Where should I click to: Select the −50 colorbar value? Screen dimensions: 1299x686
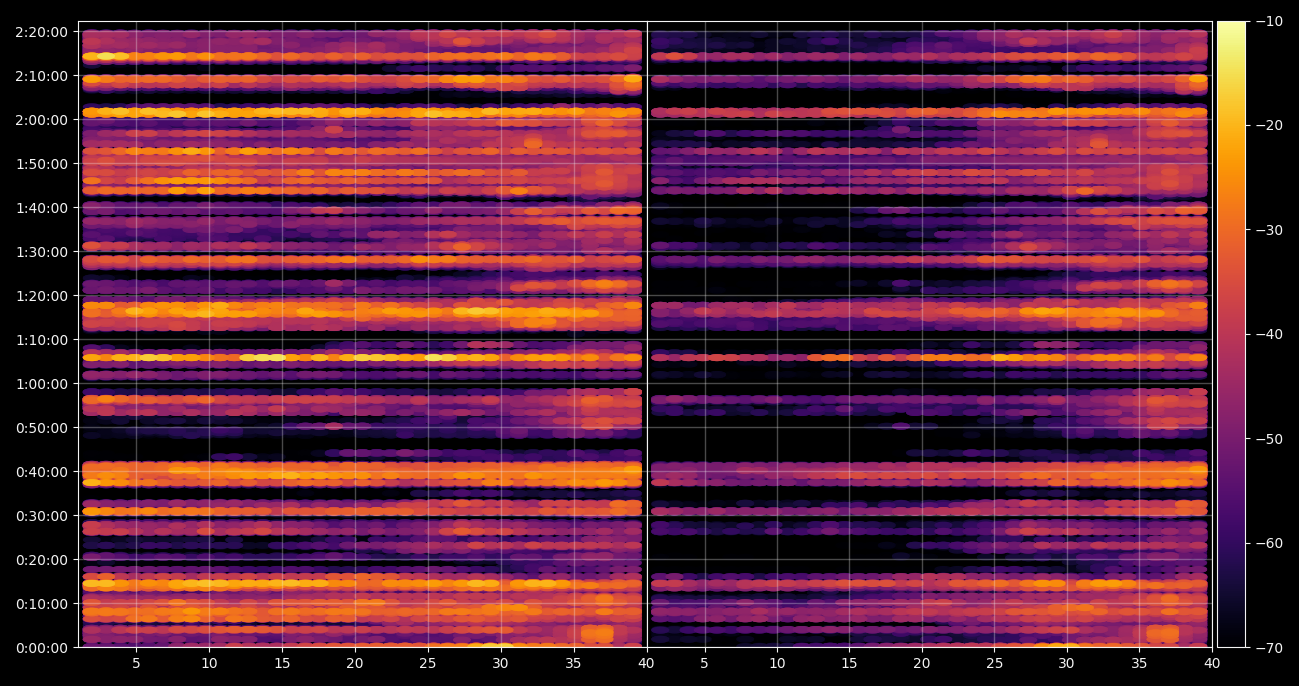pyautogui.click(x=1268, y=439)
